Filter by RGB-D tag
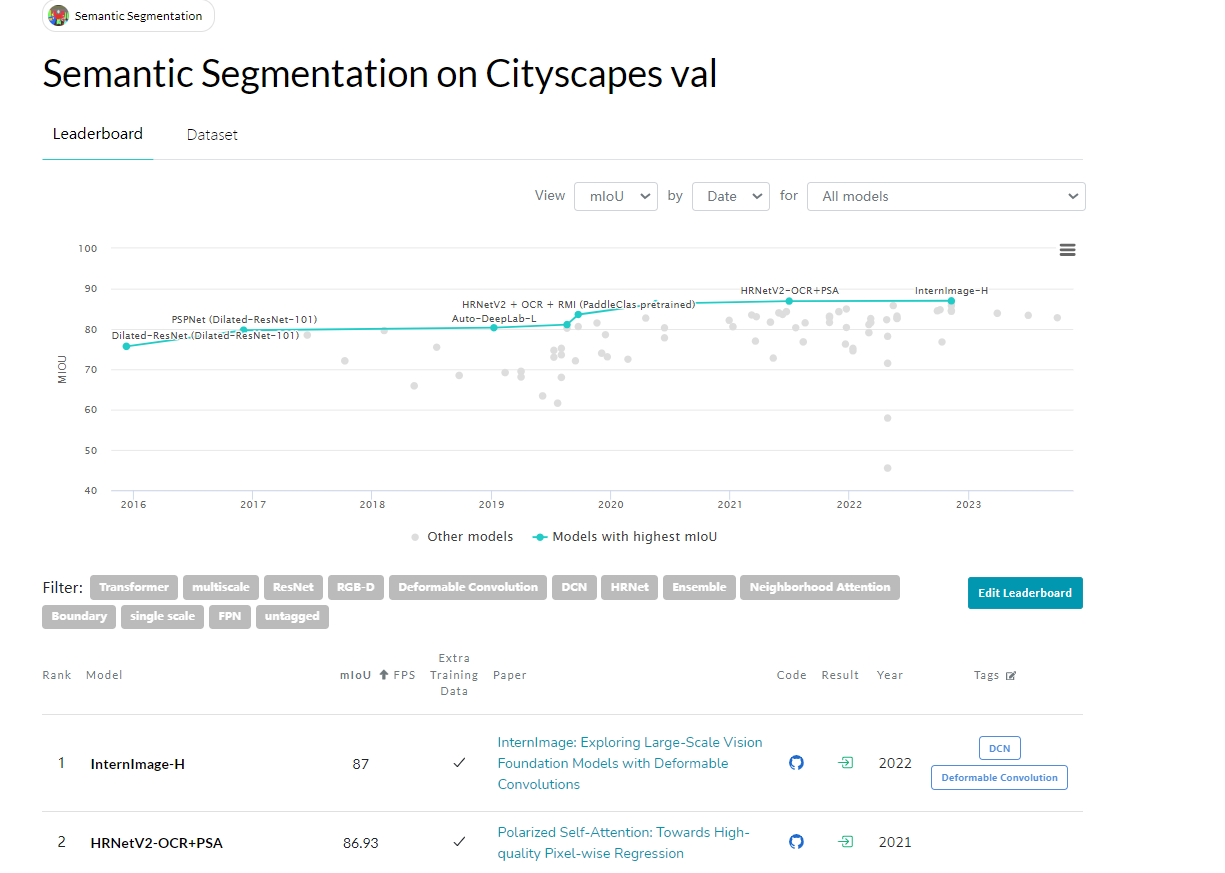This screenshot has width=1225, height=873. tap(356, 587)
